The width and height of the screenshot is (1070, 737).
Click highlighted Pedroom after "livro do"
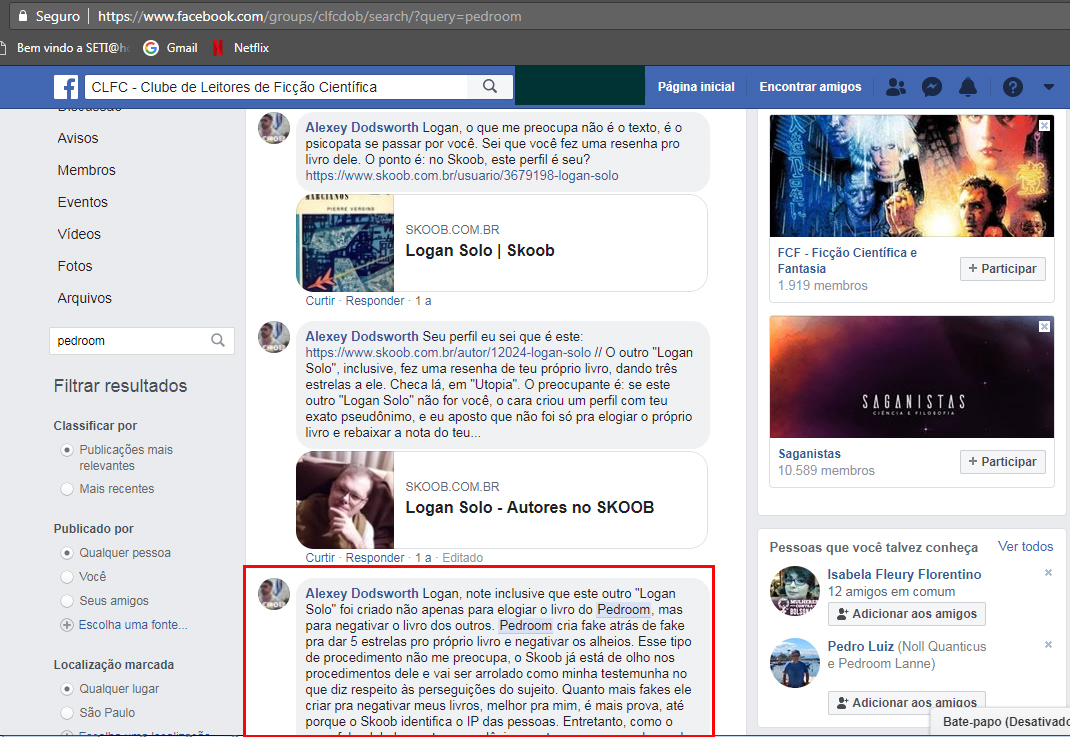tap(624, 609)
